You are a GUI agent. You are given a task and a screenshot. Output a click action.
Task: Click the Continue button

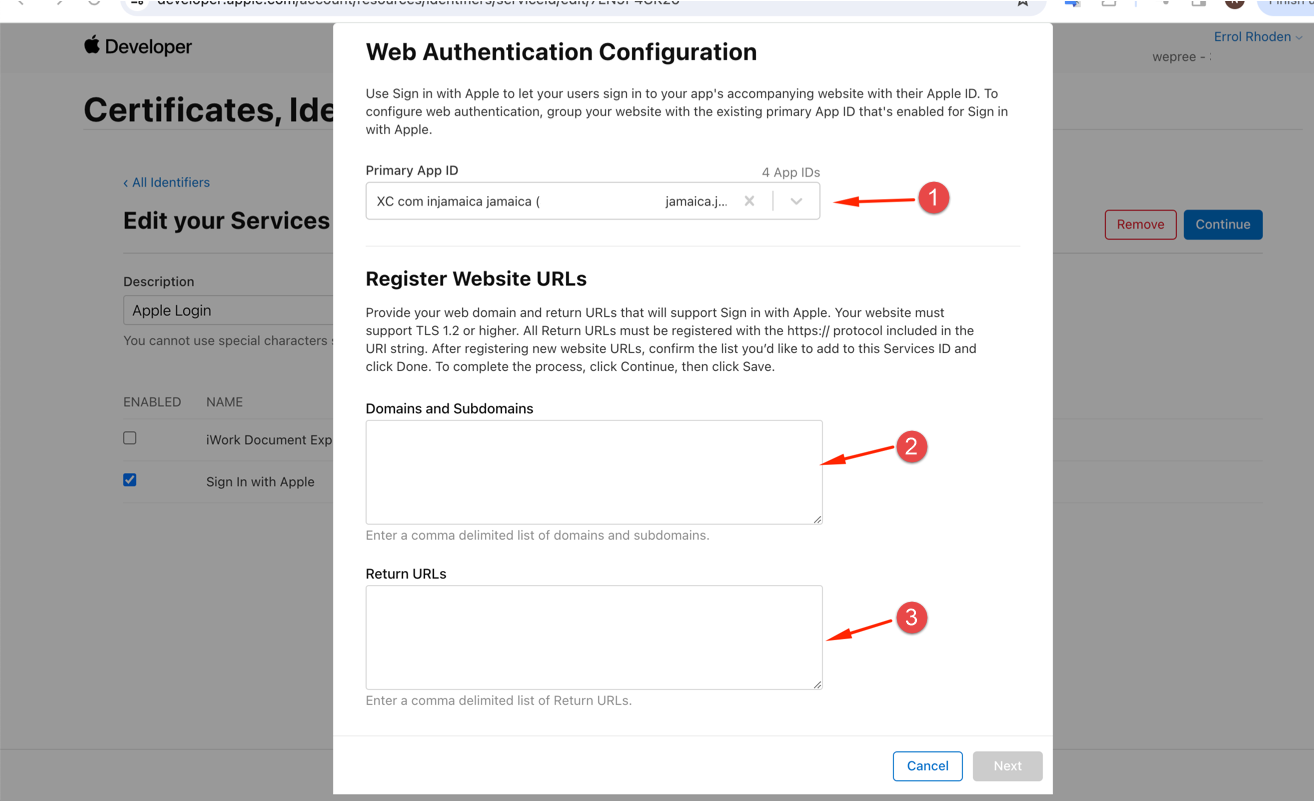1222,224
